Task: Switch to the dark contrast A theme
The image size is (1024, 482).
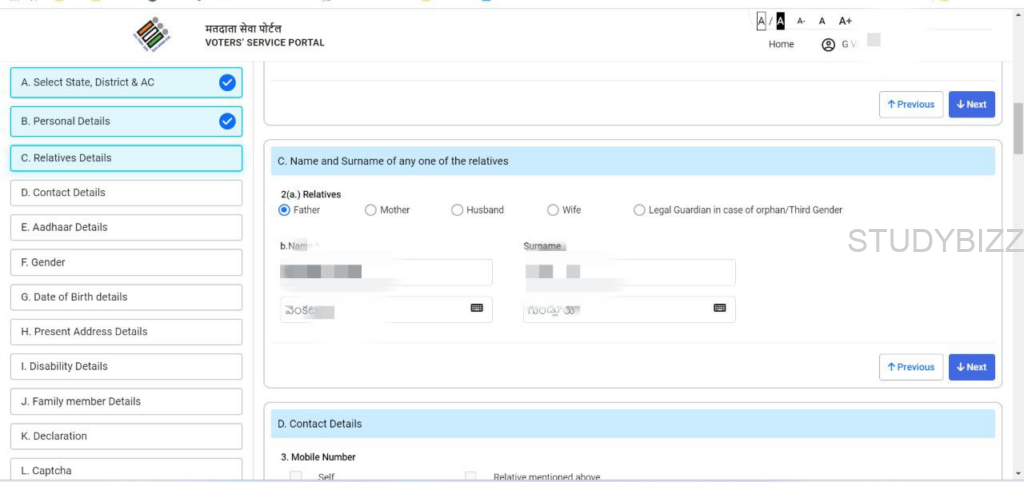Action: coord(780,21)
